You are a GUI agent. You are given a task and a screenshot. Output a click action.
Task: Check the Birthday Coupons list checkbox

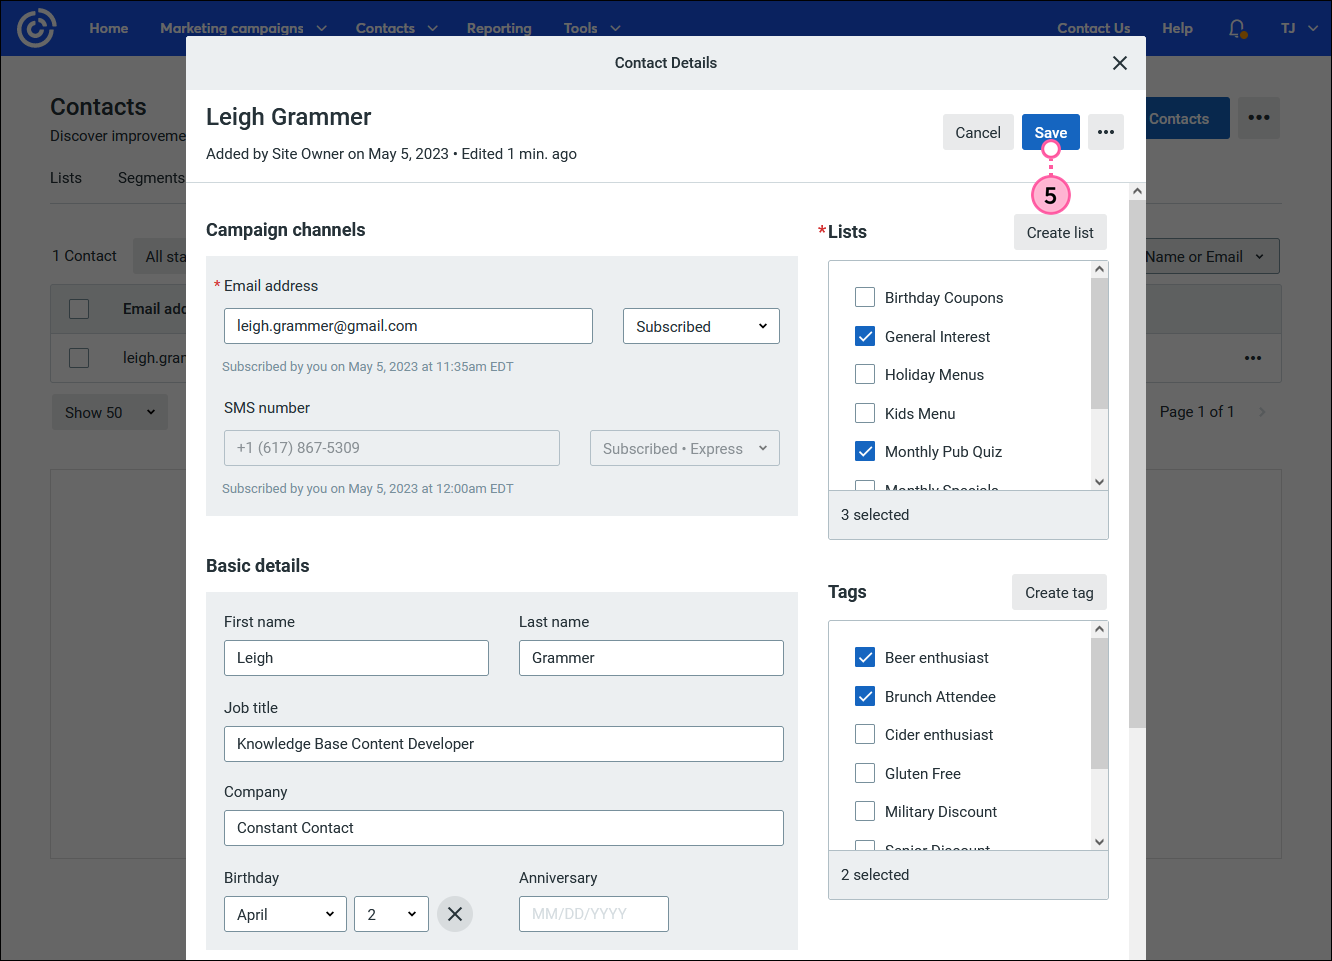pyautogui.click(x=865, y=297)
